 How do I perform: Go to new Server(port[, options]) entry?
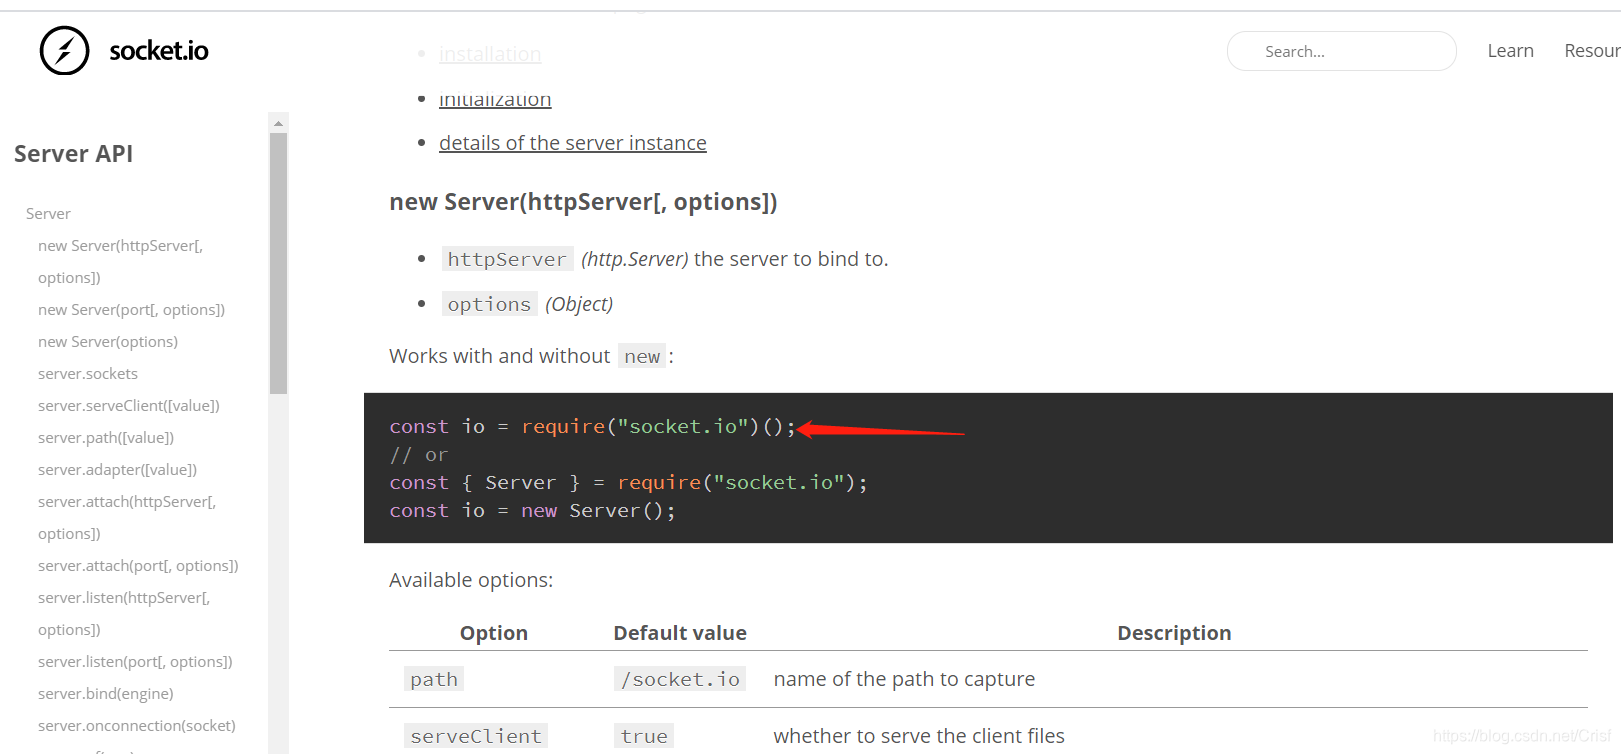[131, 310]
